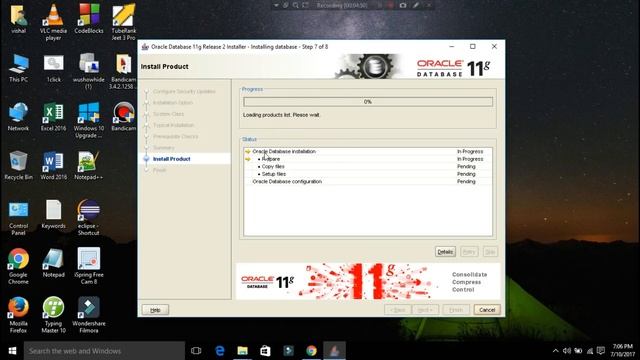The image size is (640, 360).
Task: Click the Prepare status row
Action: point(368,159)
